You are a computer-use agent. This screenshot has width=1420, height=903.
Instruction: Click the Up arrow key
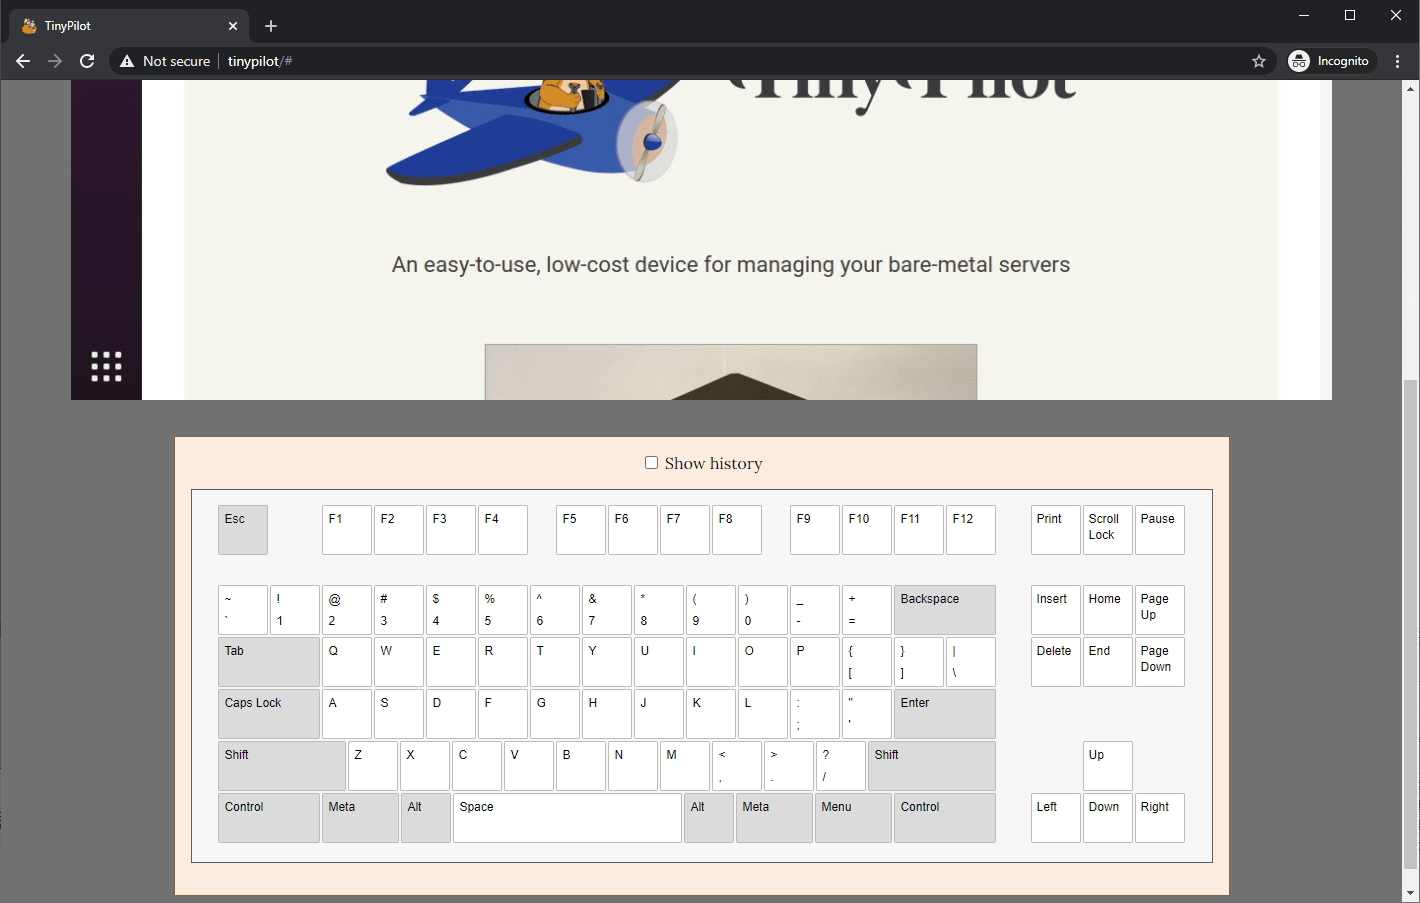(x=1108, y=766)
